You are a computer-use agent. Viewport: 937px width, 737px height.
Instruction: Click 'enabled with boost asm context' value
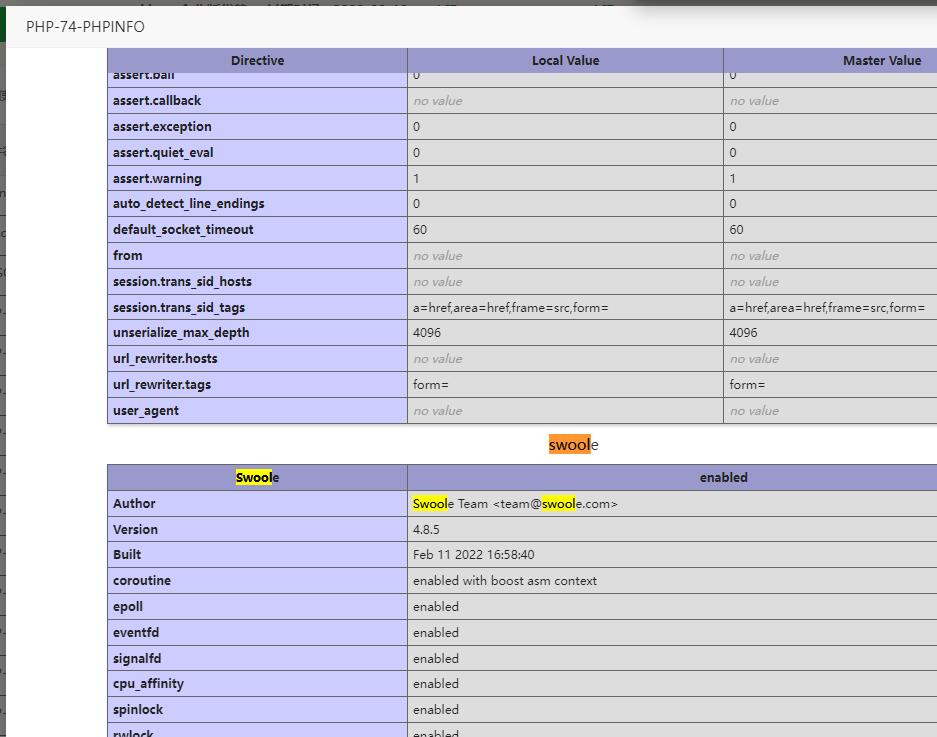(x=504, y=581)
